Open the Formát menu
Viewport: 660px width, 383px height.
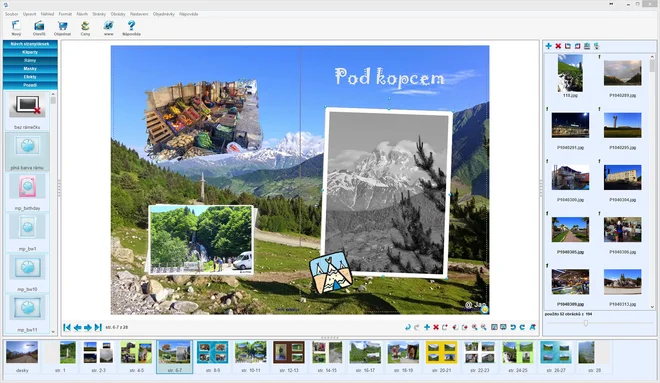(x=65, y=14)
